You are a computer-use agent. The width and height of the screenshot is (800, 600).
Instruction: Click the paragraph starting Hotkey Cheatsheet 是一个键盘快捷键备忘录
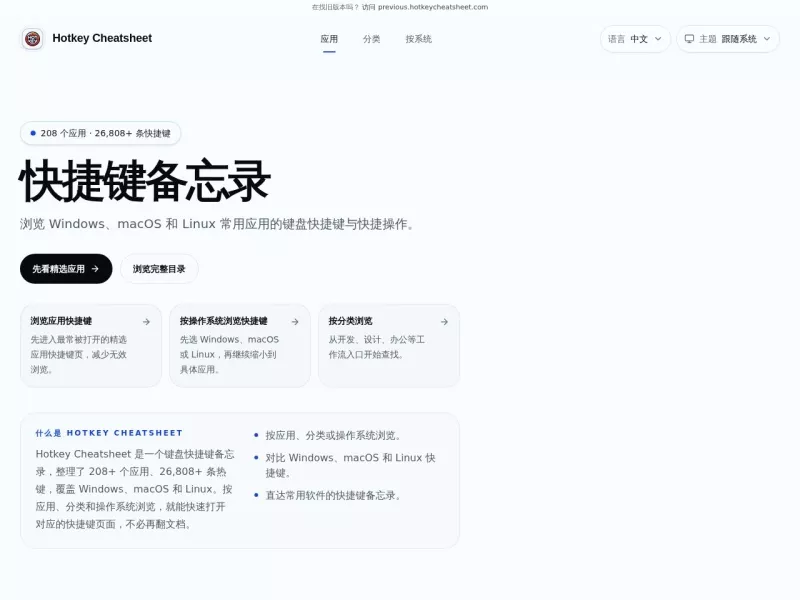[x=135, y=489]
